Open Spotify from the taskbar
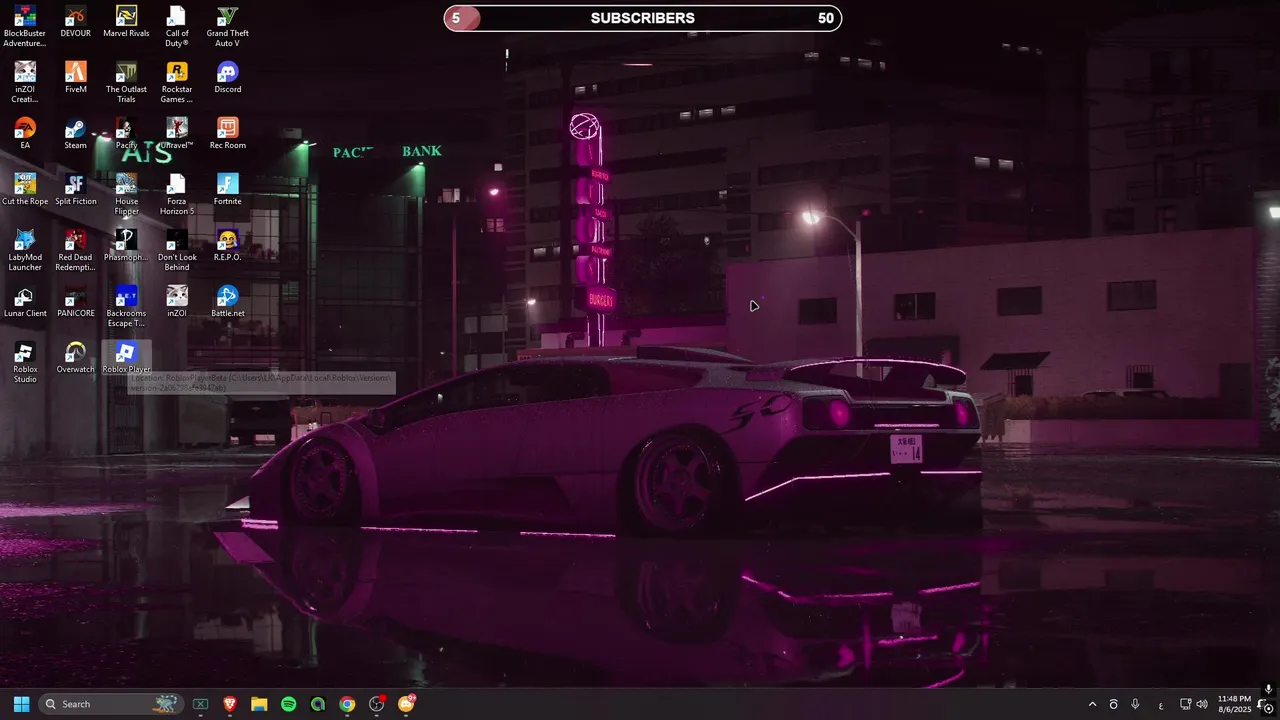 [x=288, y=704]
